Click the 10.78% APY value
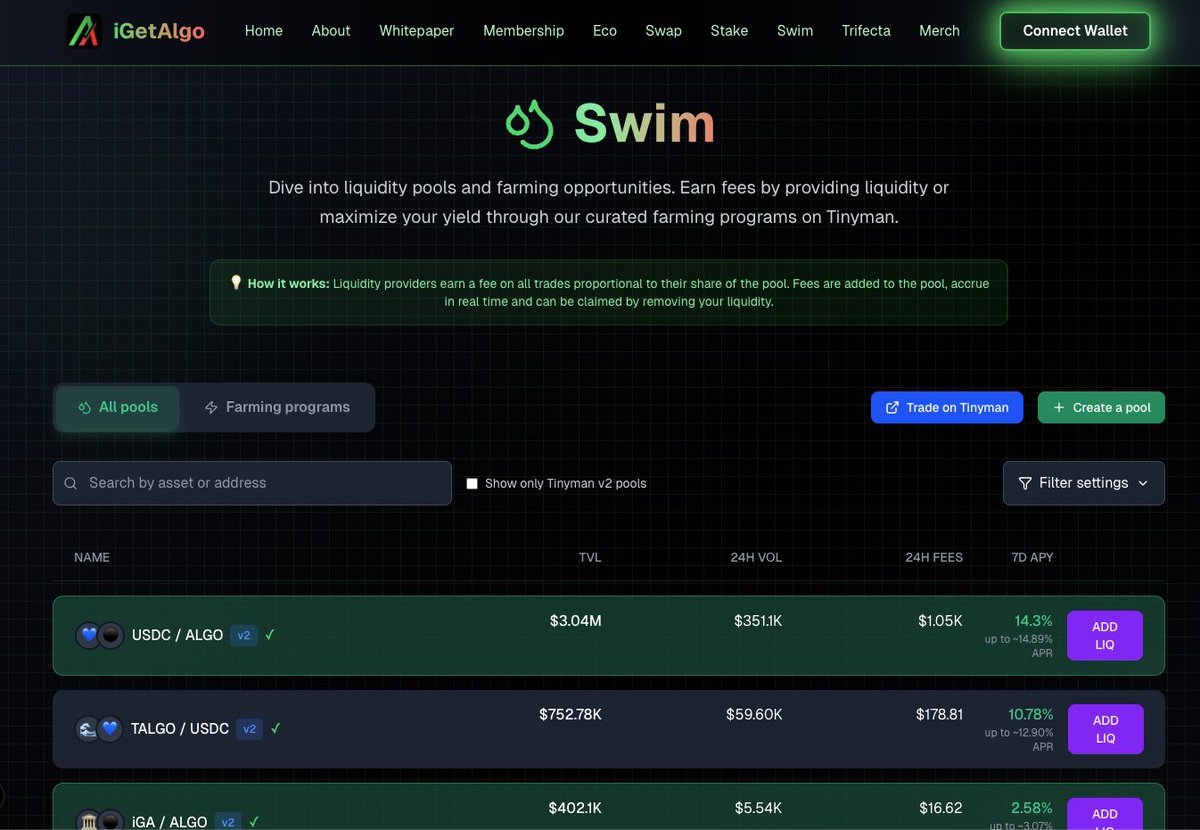The image size is (1200, 830). (x=1031, y=714)
